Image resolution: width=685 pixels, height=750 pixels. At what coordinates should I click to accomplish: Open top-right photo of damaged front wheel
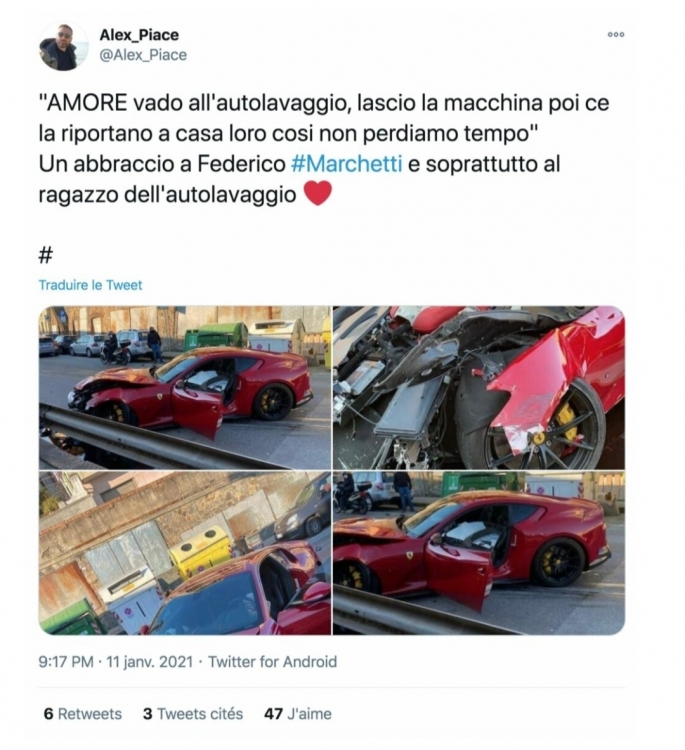[479, 387]
